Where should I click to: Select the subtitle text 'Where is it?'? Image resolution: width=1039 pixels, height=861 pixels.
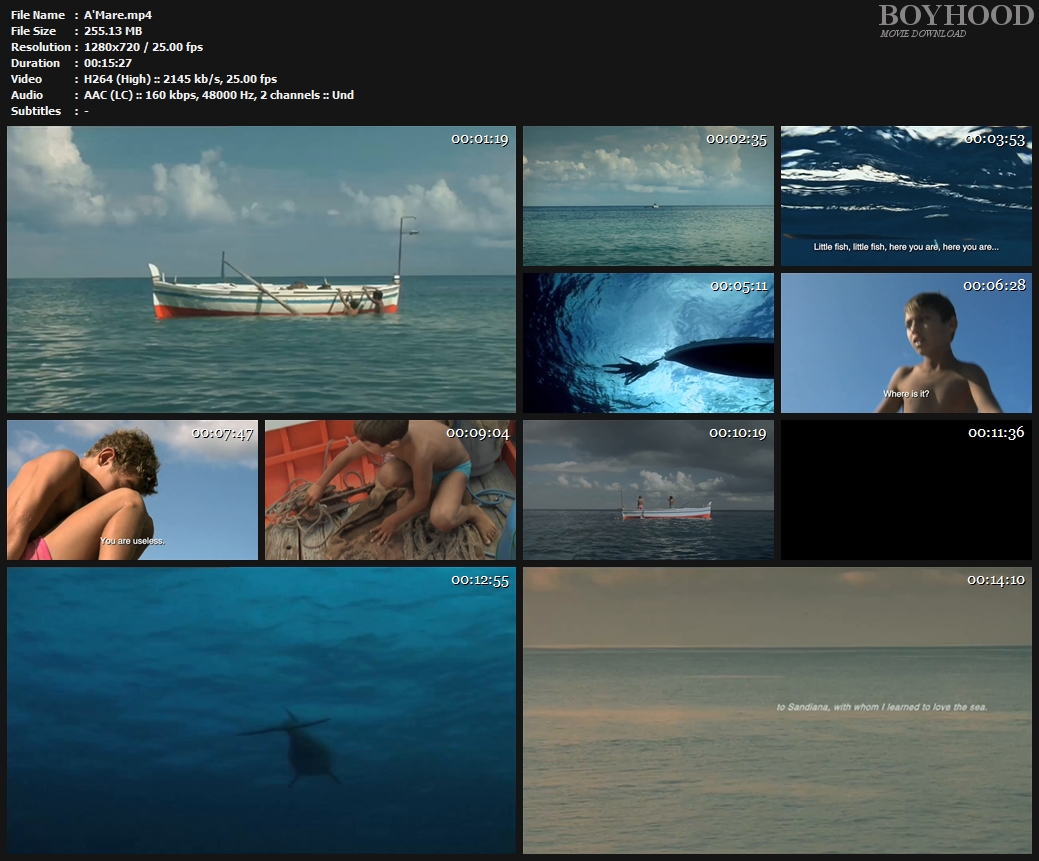pos(906,394)
